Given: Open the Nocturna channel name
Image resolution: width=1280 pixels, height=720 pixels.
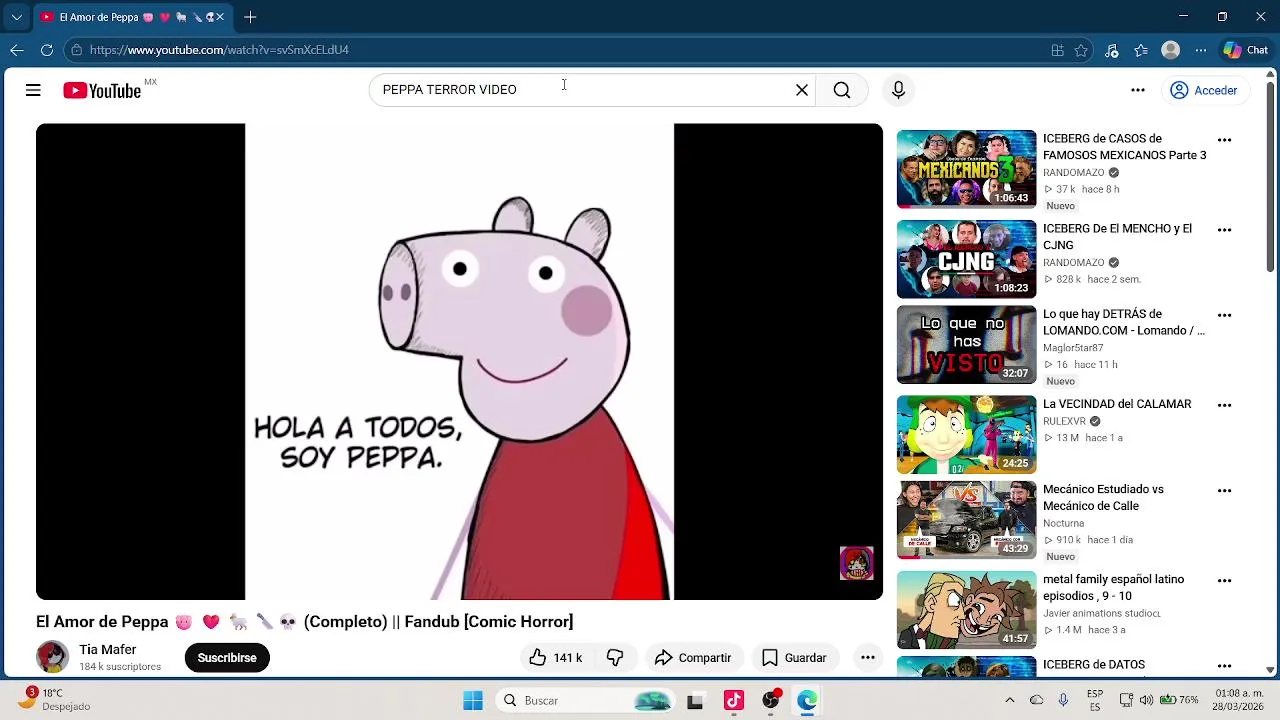Looking at the screenshot, I should click(1063, 523).
